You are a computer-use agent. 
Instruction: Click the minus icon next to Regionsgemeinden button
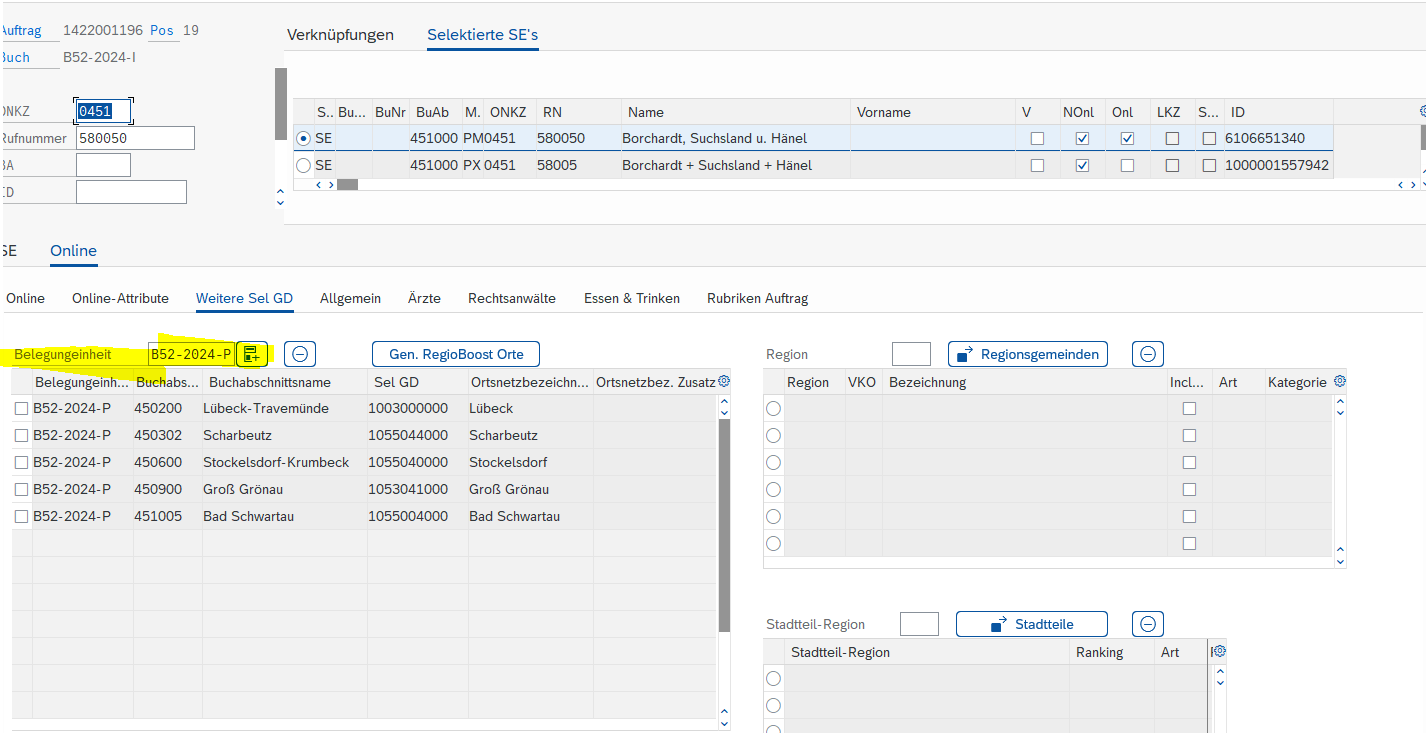[1148, 354]
